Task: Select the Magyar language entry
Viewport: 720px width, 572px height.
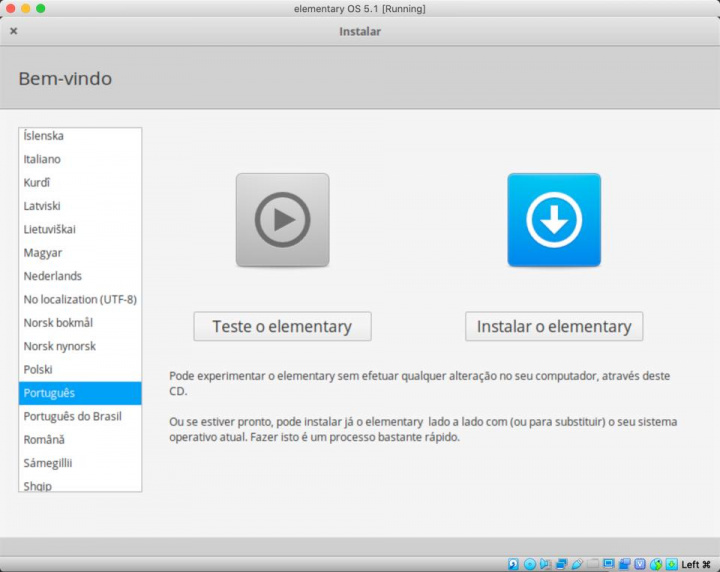Action: click(x=42, y=253)
